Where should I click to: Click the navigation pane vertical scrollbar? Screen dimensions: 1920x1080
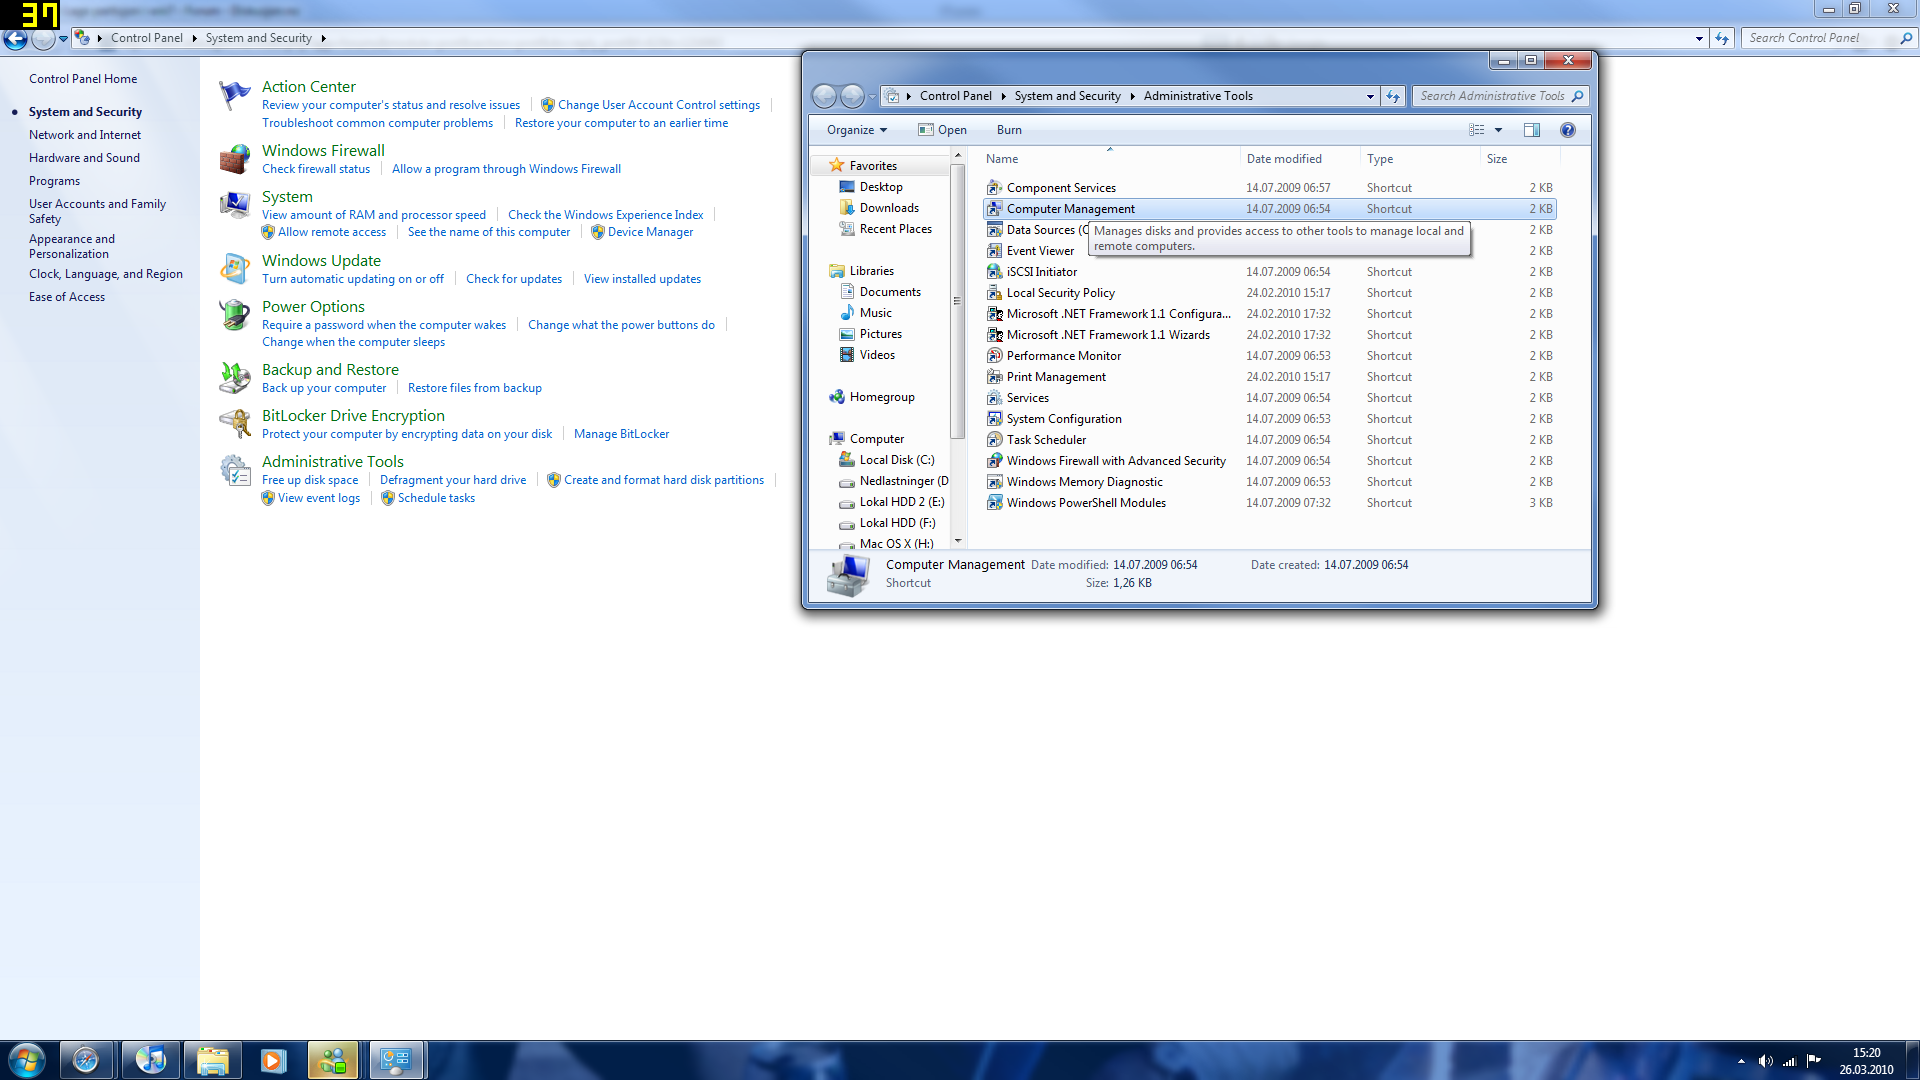pyautogui.click(x=957, y=300)
